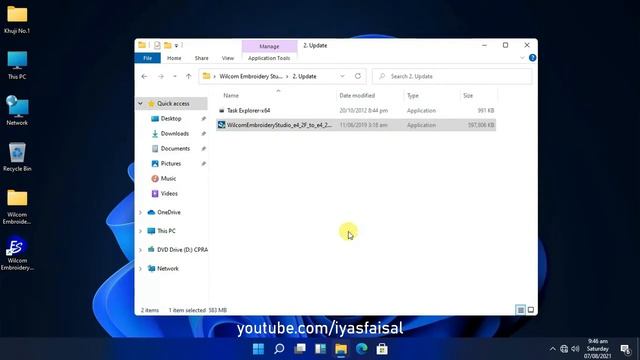Switch to Details view layout icon
This screenshot has height=360, width=640.
[521, 310]
